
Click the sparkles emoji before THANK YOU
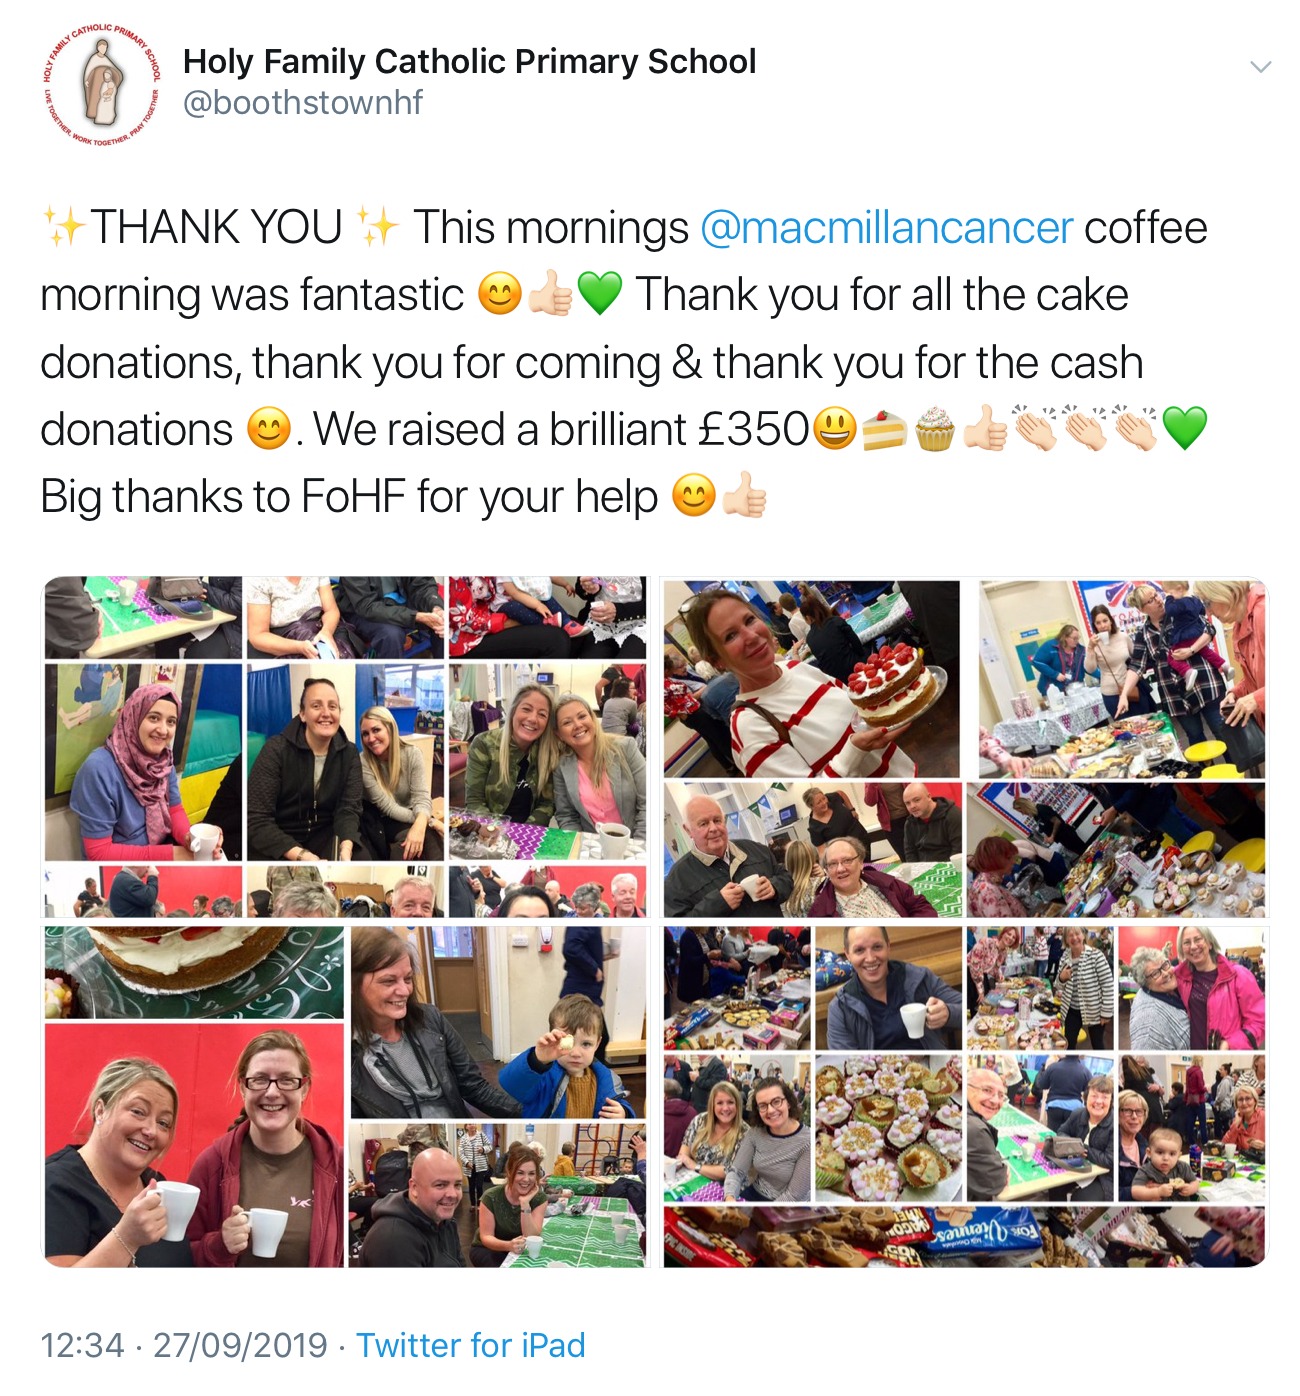tap(64, 227)
